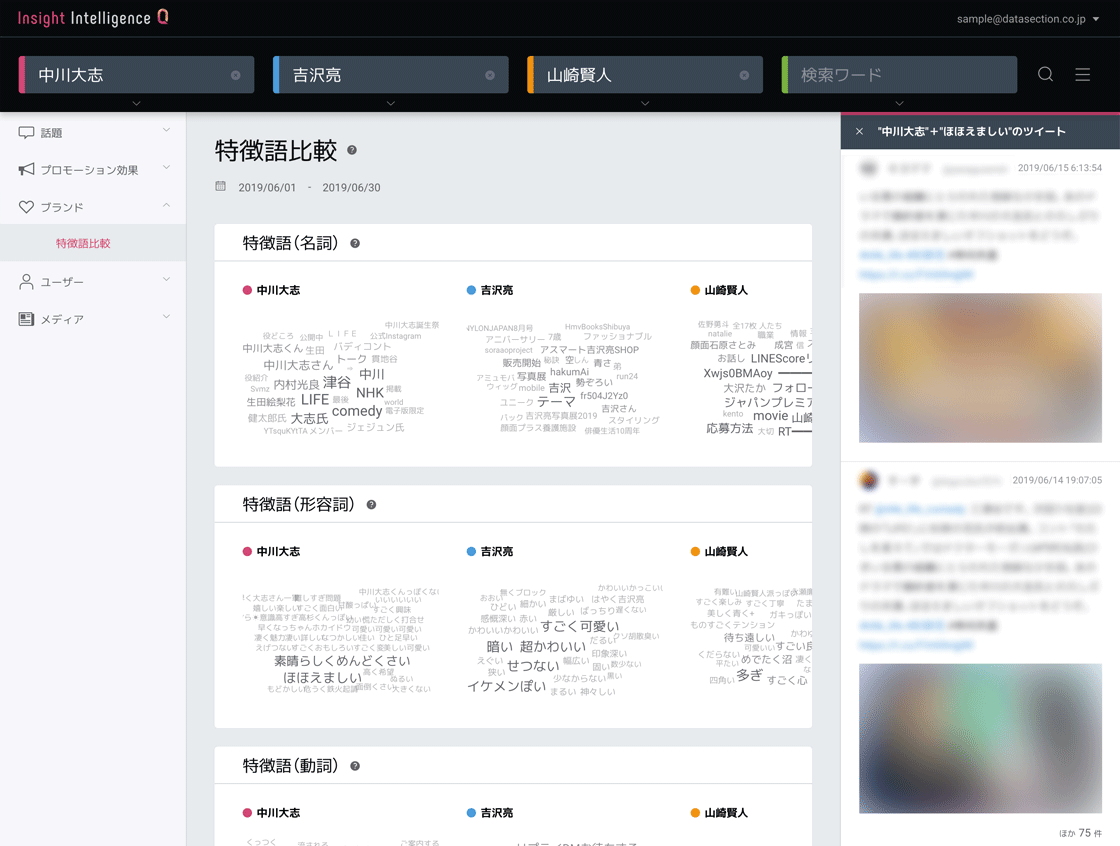Viewport: 1120px width, 846px height.
Task: Click the プロモーション効果 megaphone icon
Action: point(26,169)
